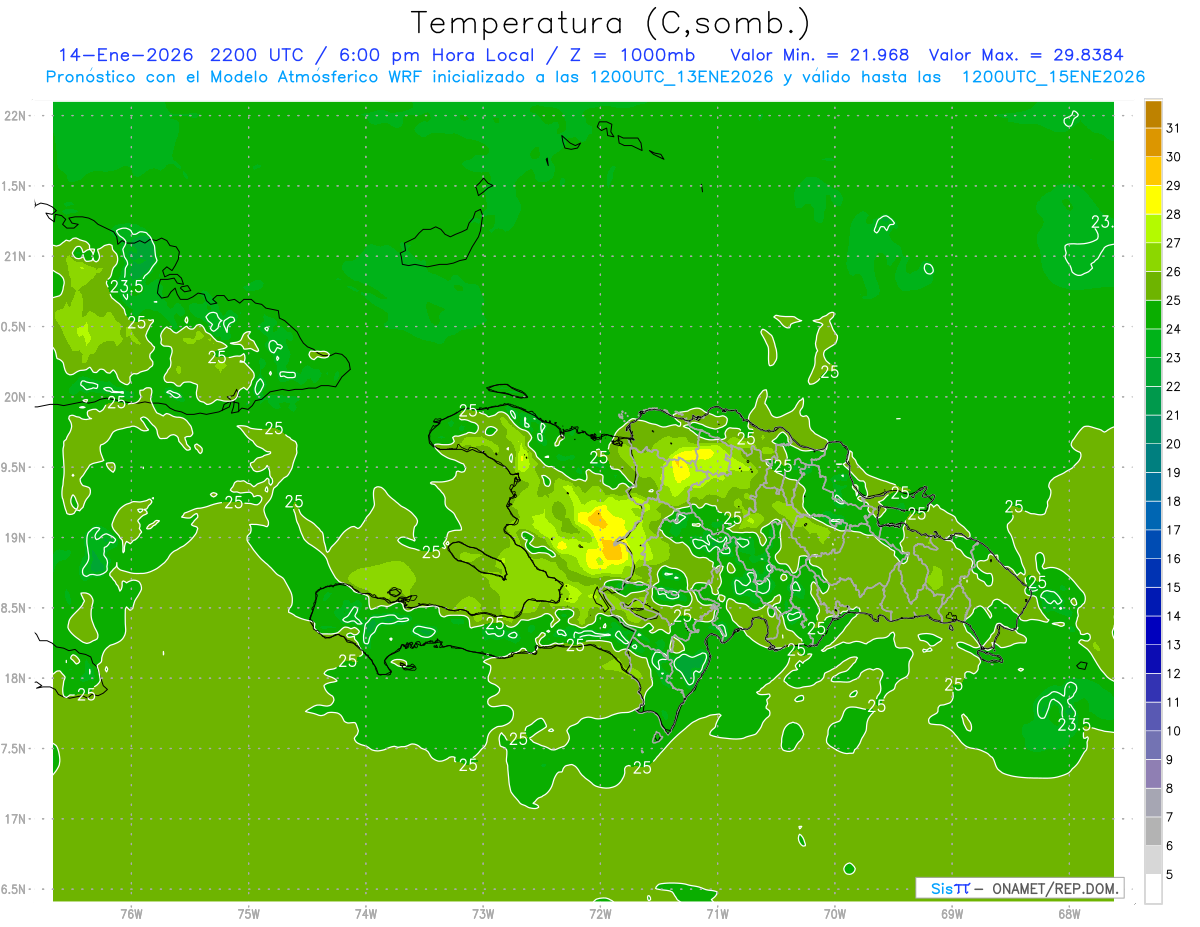Click the "23.5" contour label over eastern Cuba

click(x=127, y=287)
